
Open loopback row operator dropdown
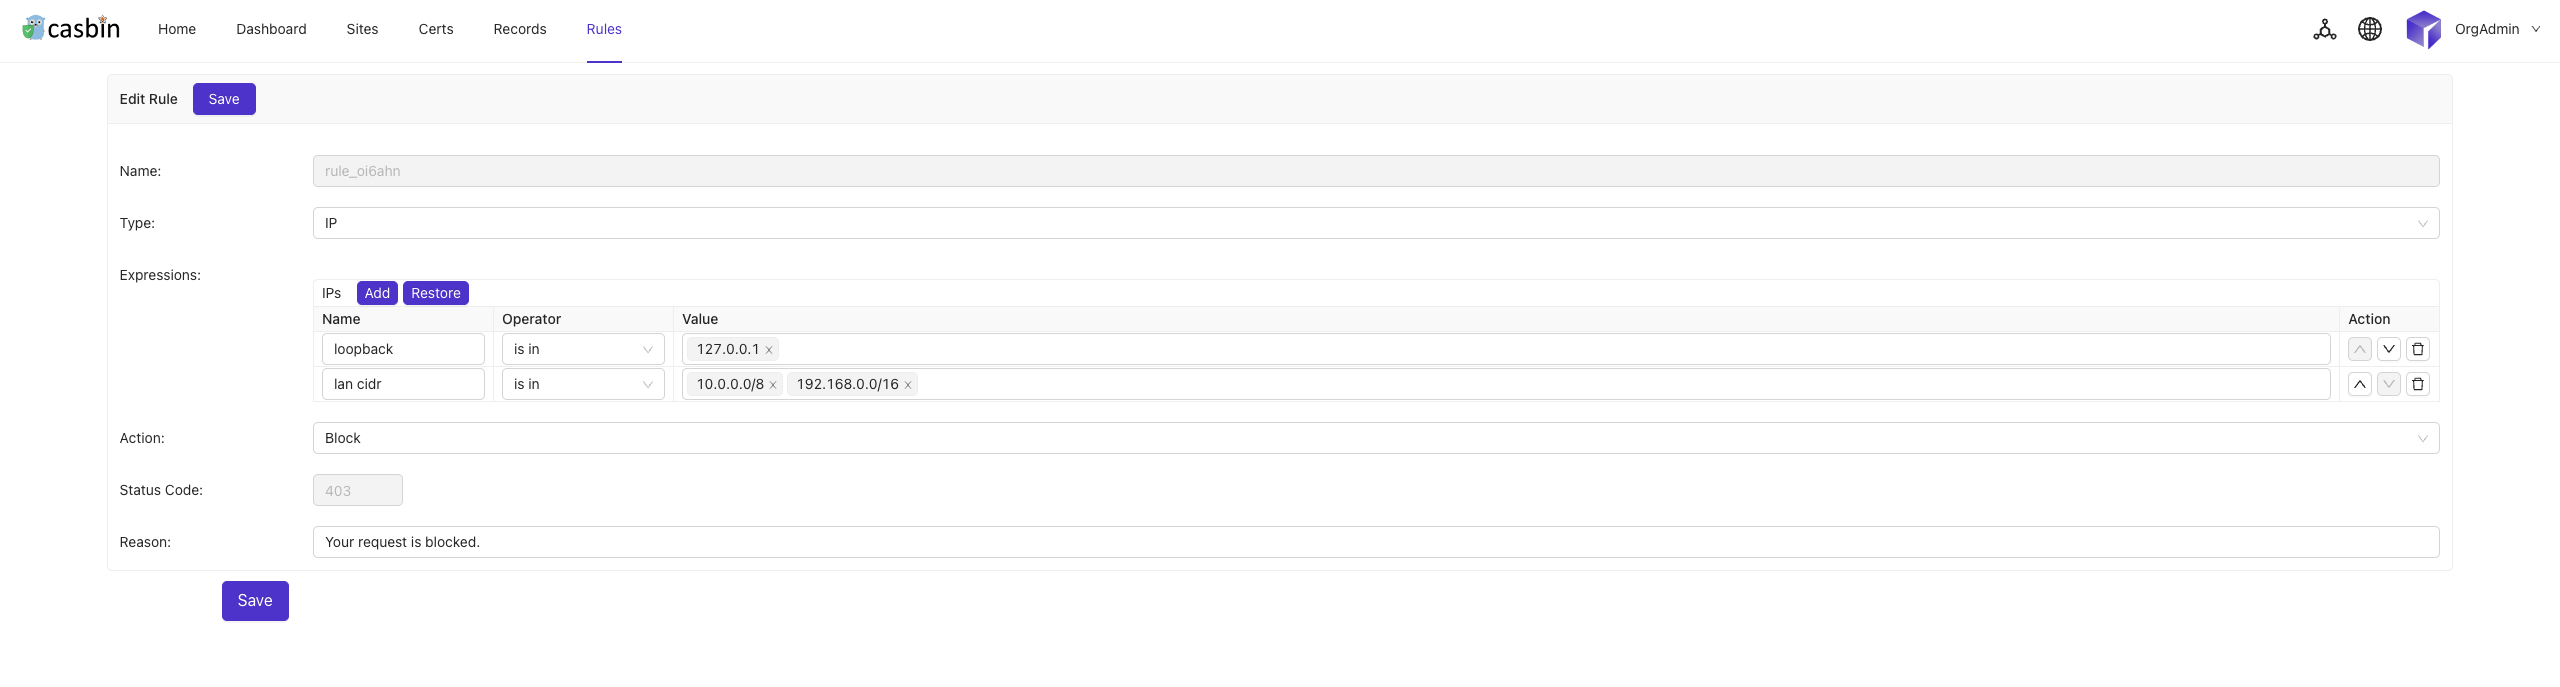[583, 349]
